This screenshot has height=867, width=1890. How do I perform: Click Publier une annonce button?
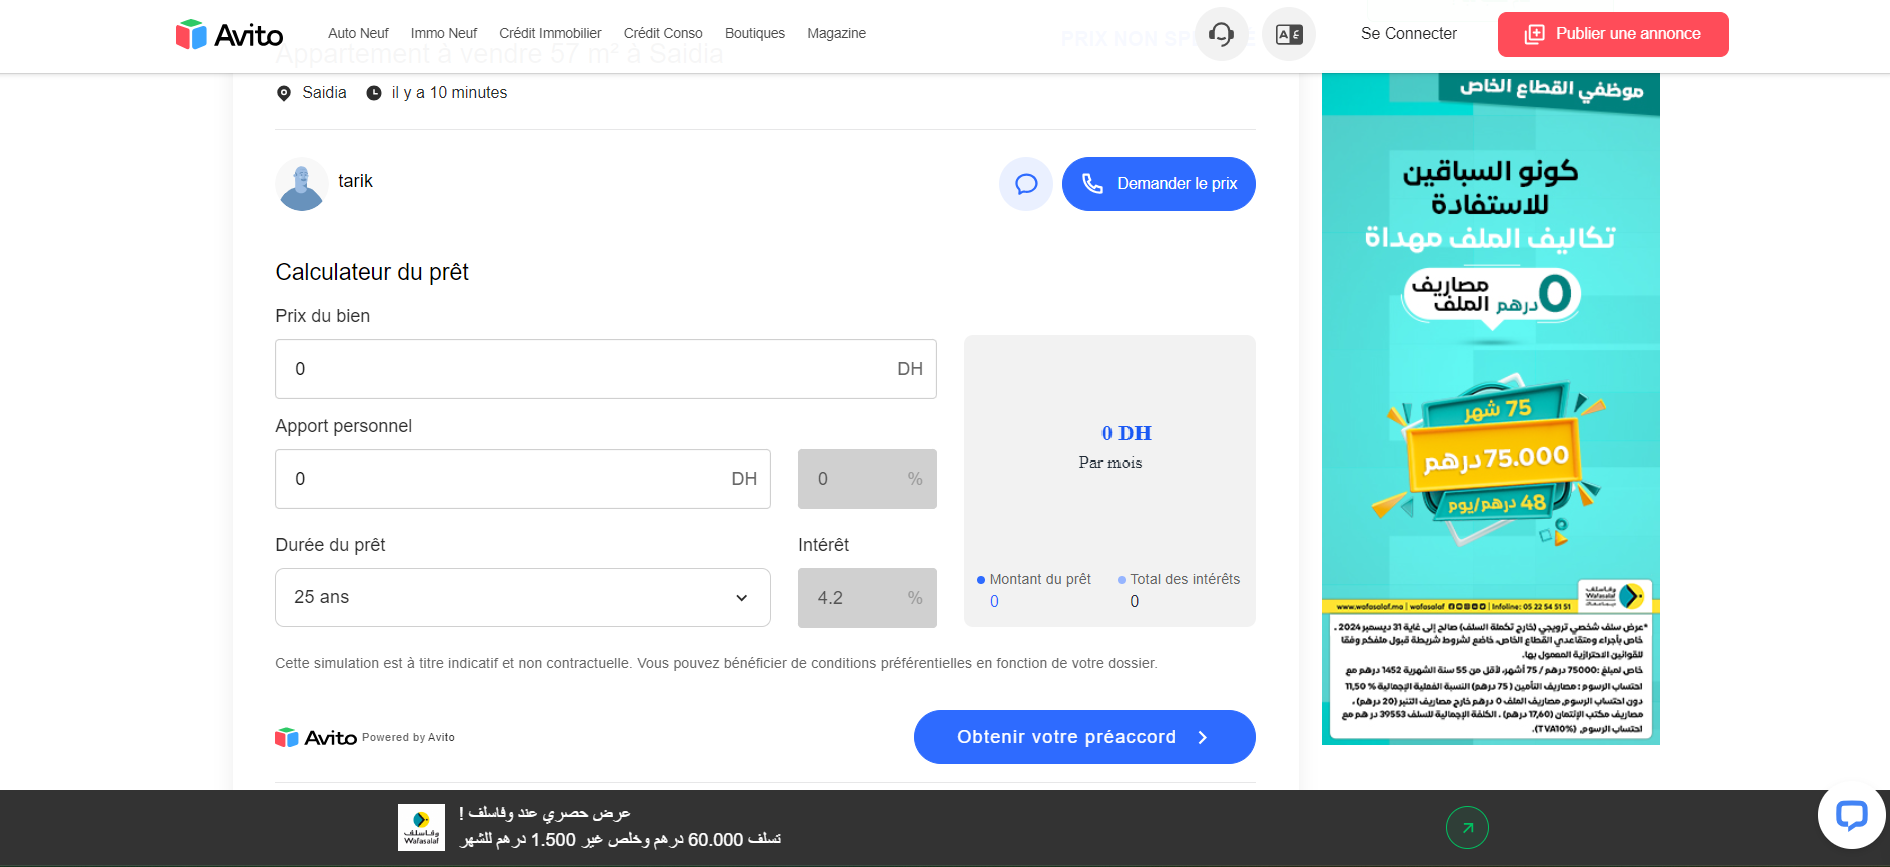pyautogui.click(x=1613, y=34)
